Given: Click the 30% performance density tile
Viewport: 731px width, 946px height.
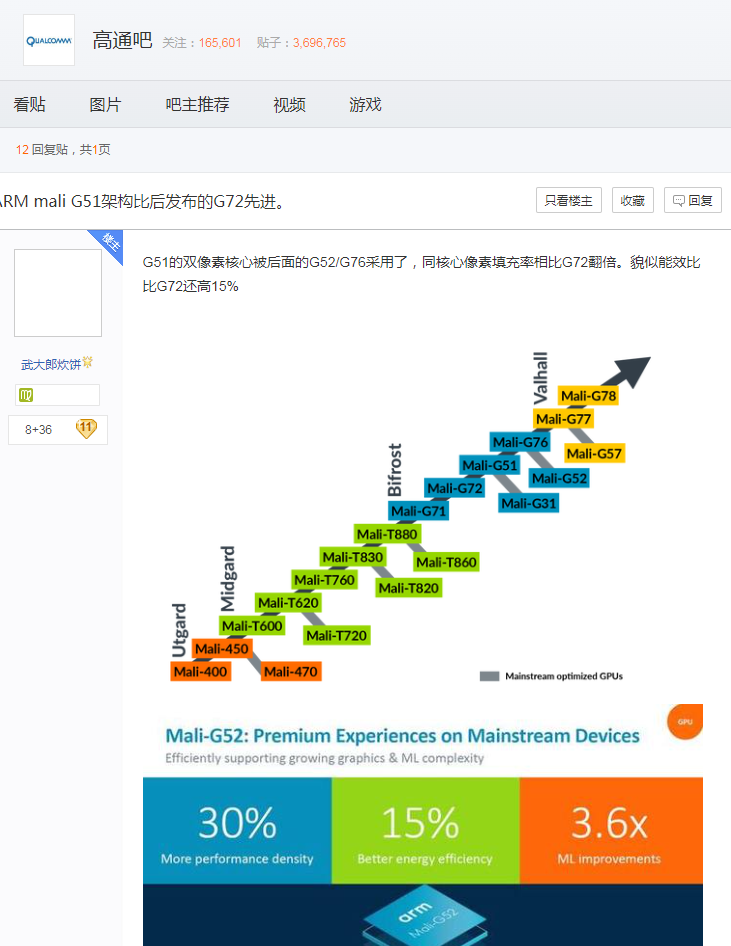Looking at the screenshot, I should tap(237, 831).
